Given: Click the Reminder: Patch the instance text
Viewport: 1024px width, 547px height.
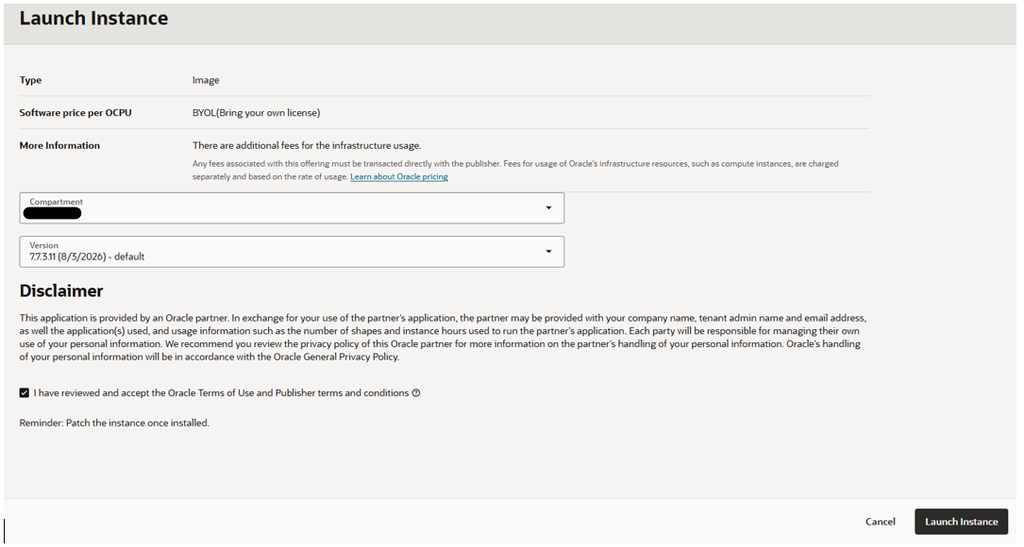Looking at the screenshot, I should pyautogui.click(x=114, y=423).
